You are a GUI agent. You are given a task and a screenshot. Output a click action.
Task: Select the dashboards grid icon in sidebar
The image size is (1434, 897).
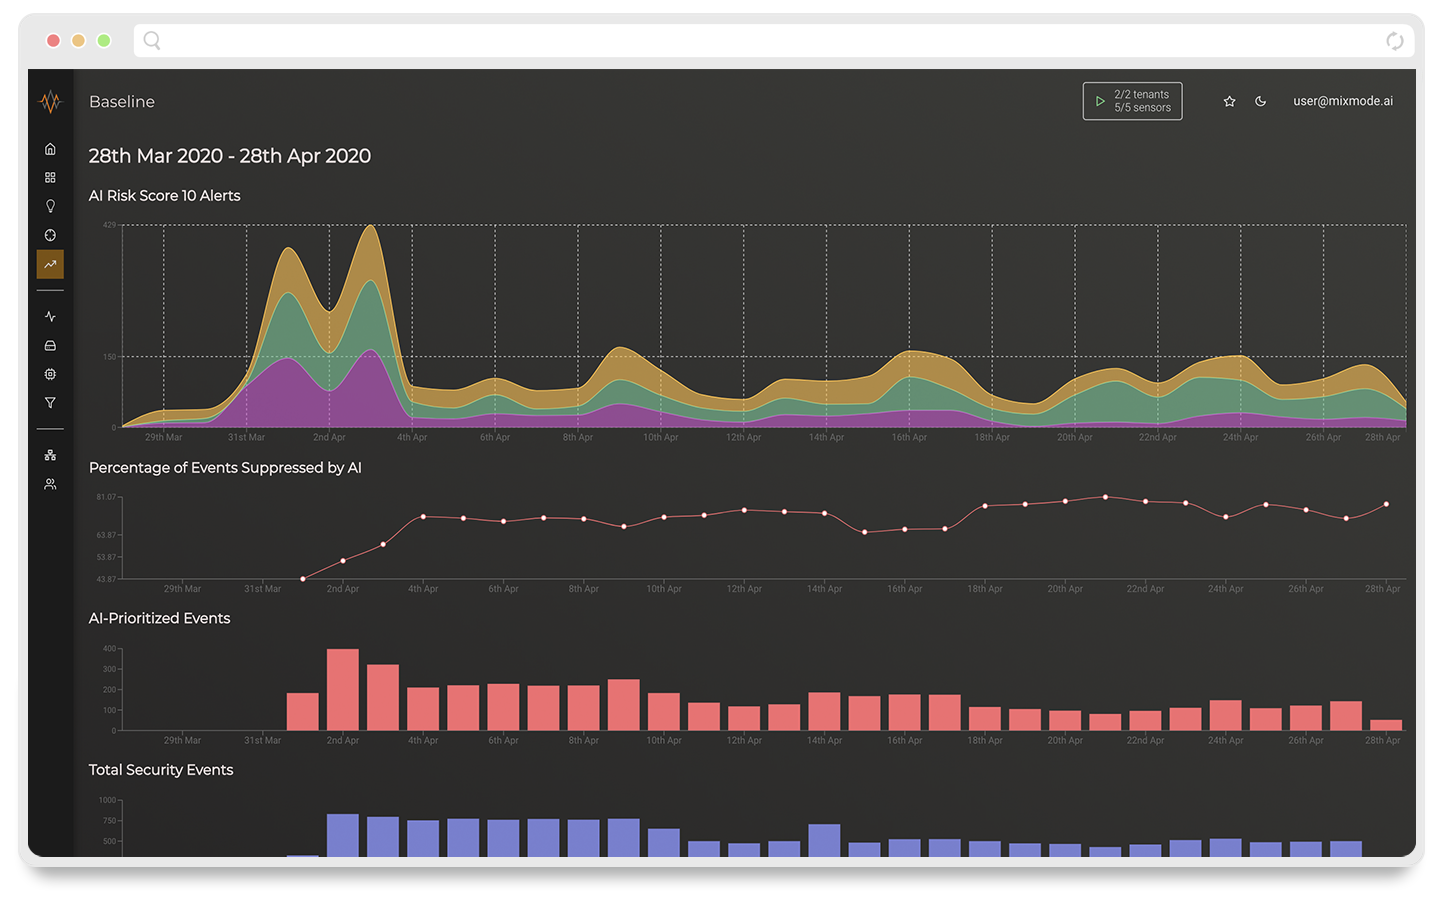(50, 177)
